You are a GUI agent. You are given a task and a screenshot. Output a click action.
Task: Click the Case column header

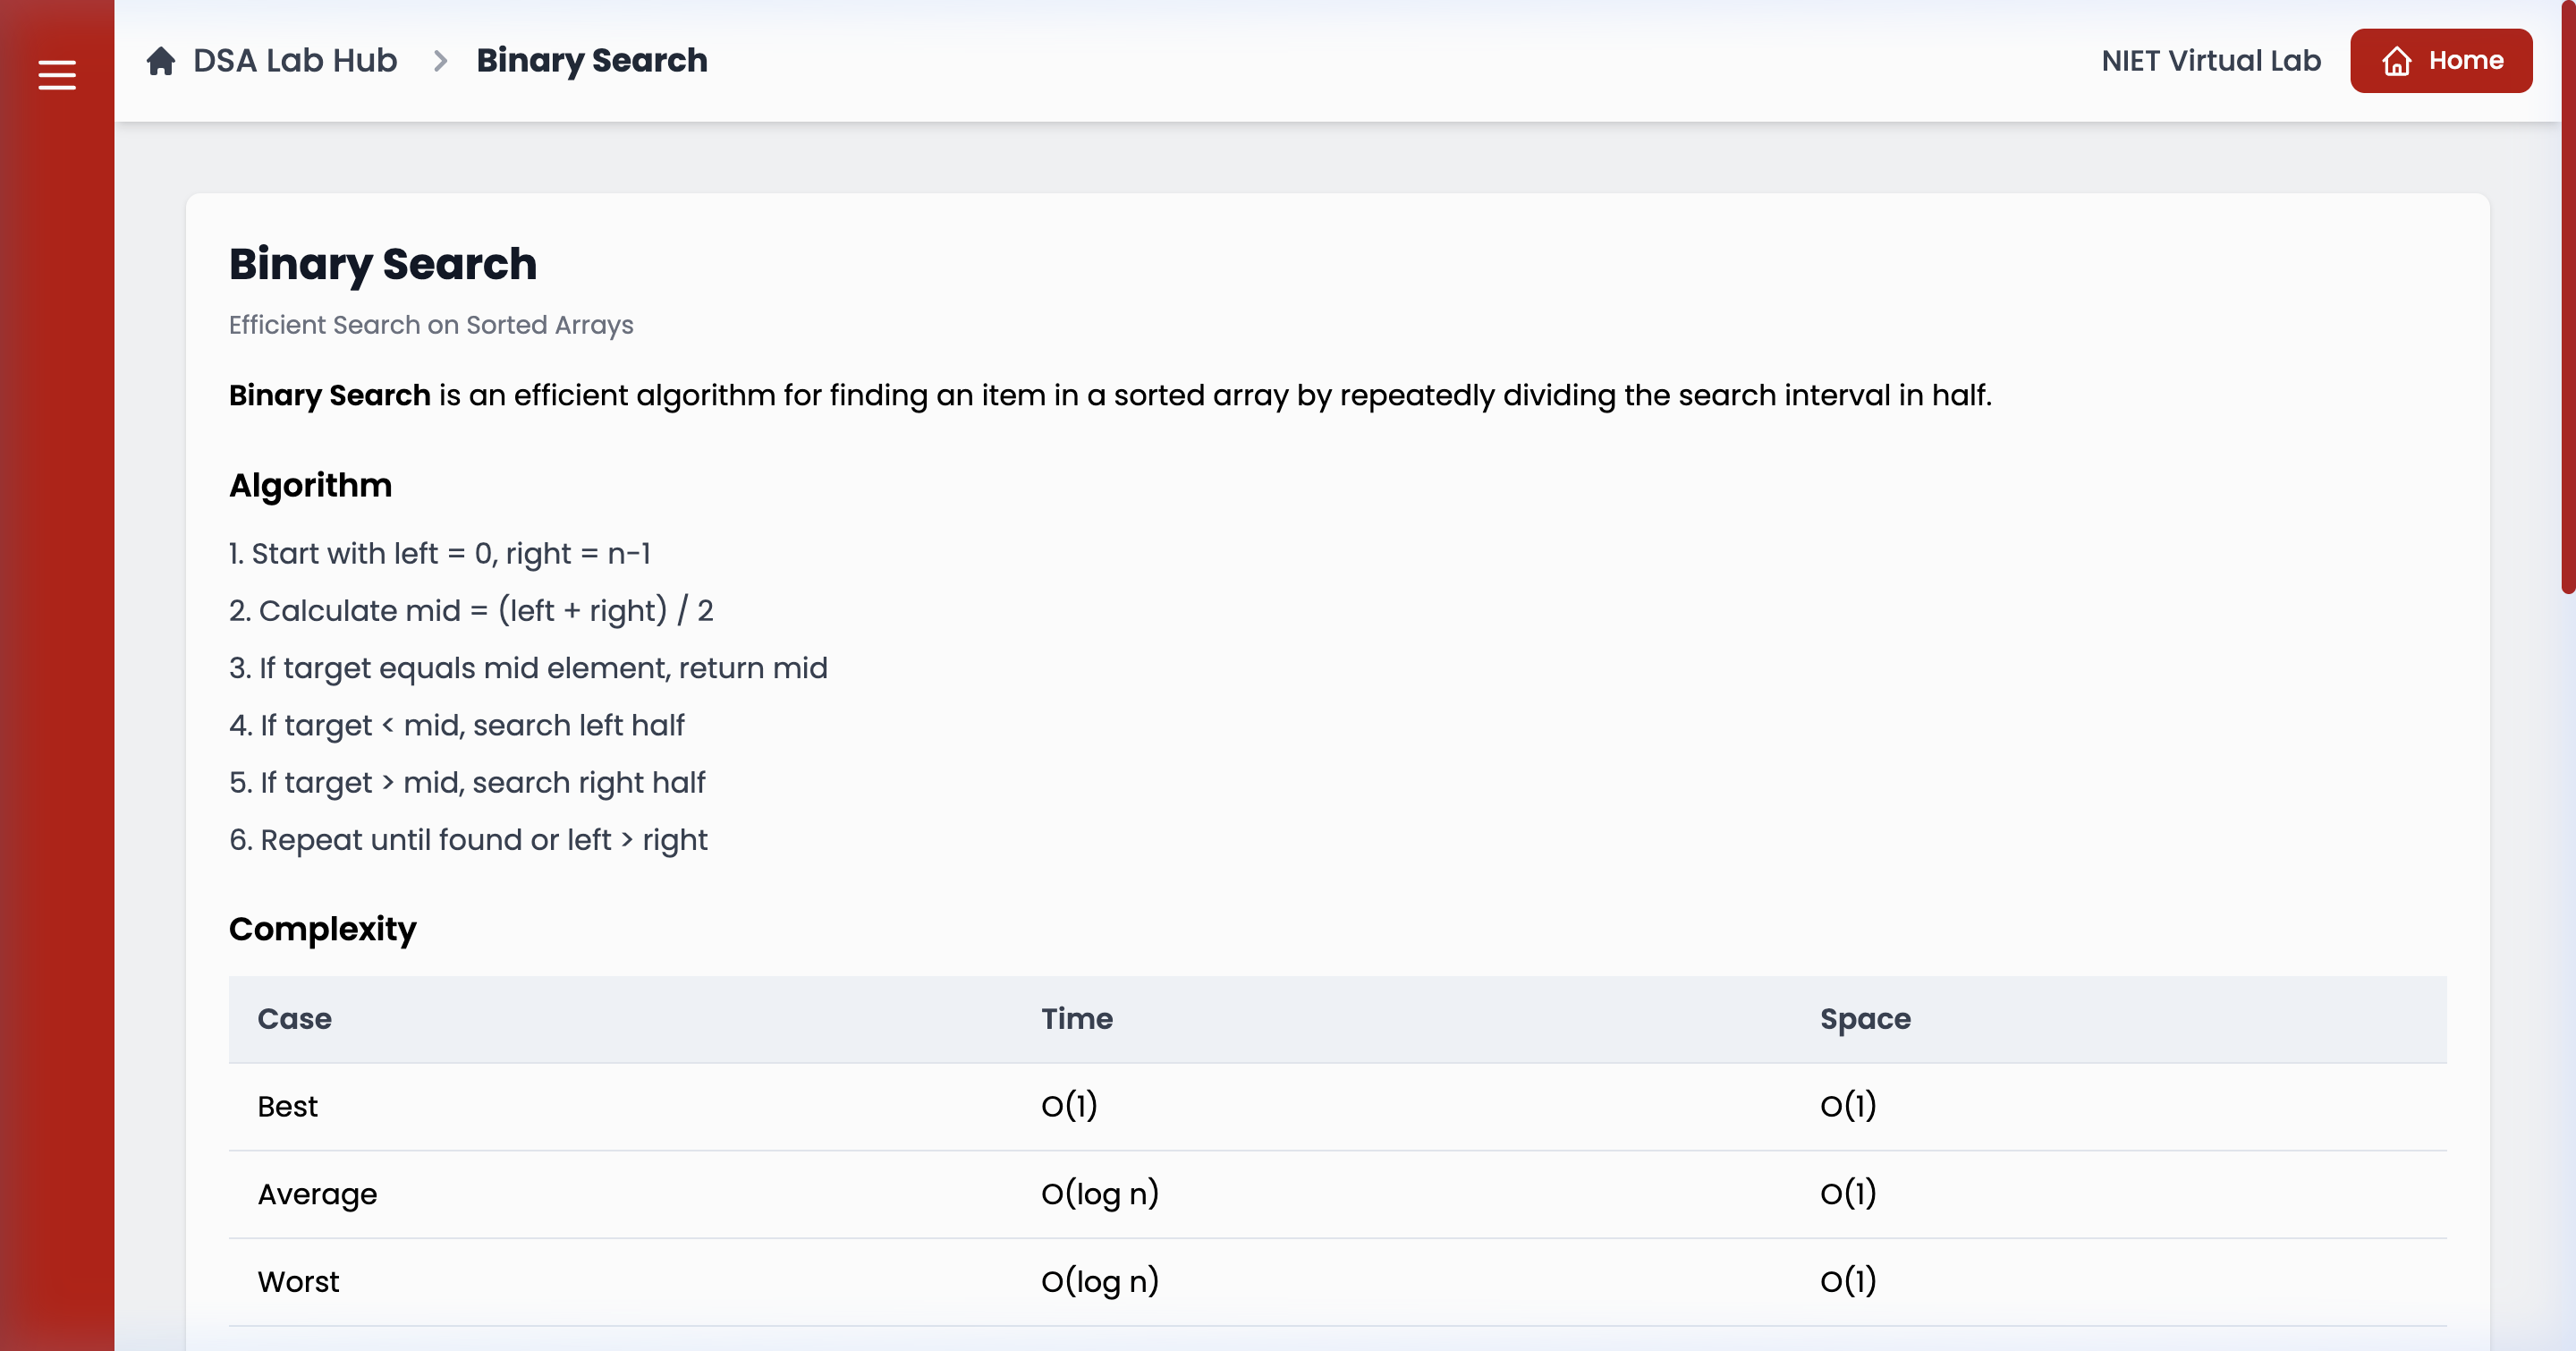(294, 1018)
